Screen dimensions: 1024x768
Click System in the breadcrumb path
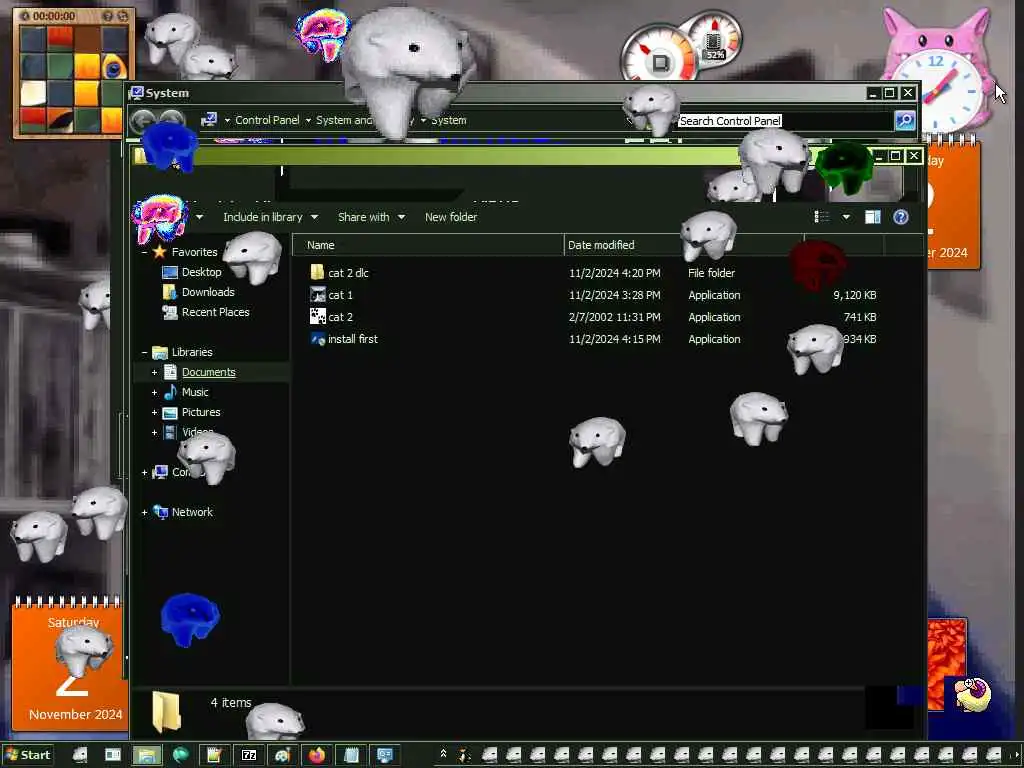449,120
